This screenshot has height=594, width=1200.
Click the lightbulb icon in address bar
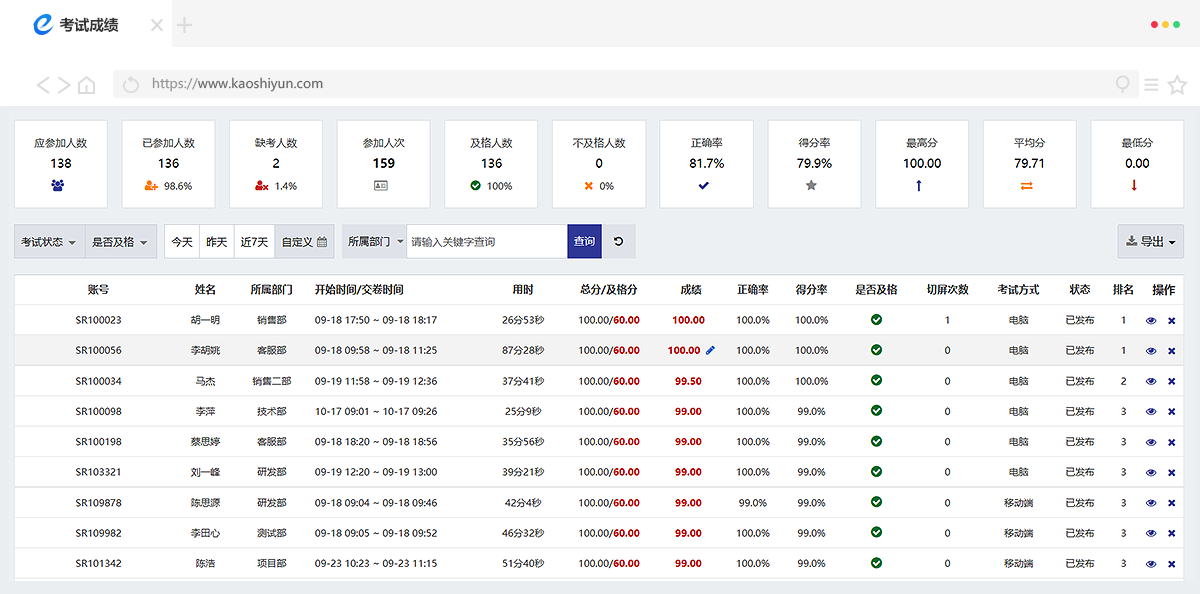1124,85
